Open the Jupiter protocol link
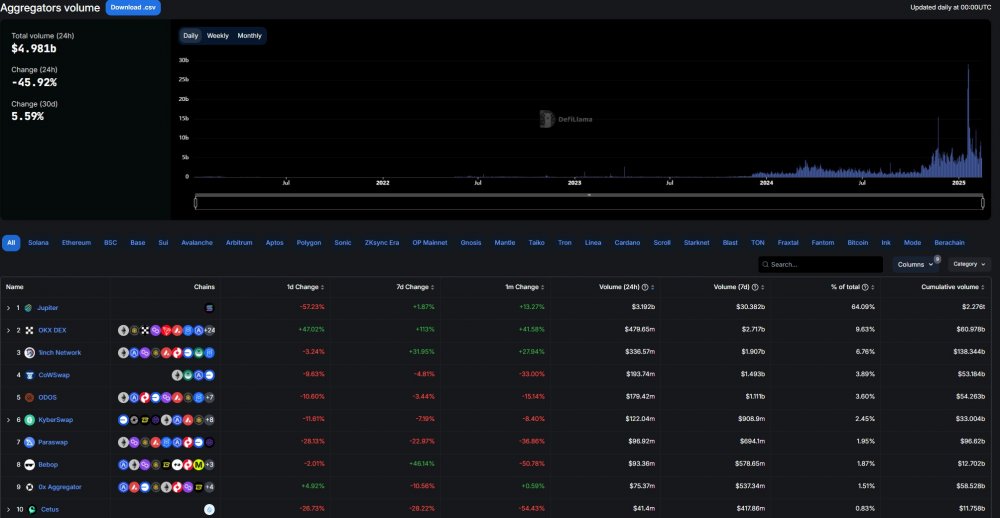This screenshot has width=1000, height=518. point(48,308)
